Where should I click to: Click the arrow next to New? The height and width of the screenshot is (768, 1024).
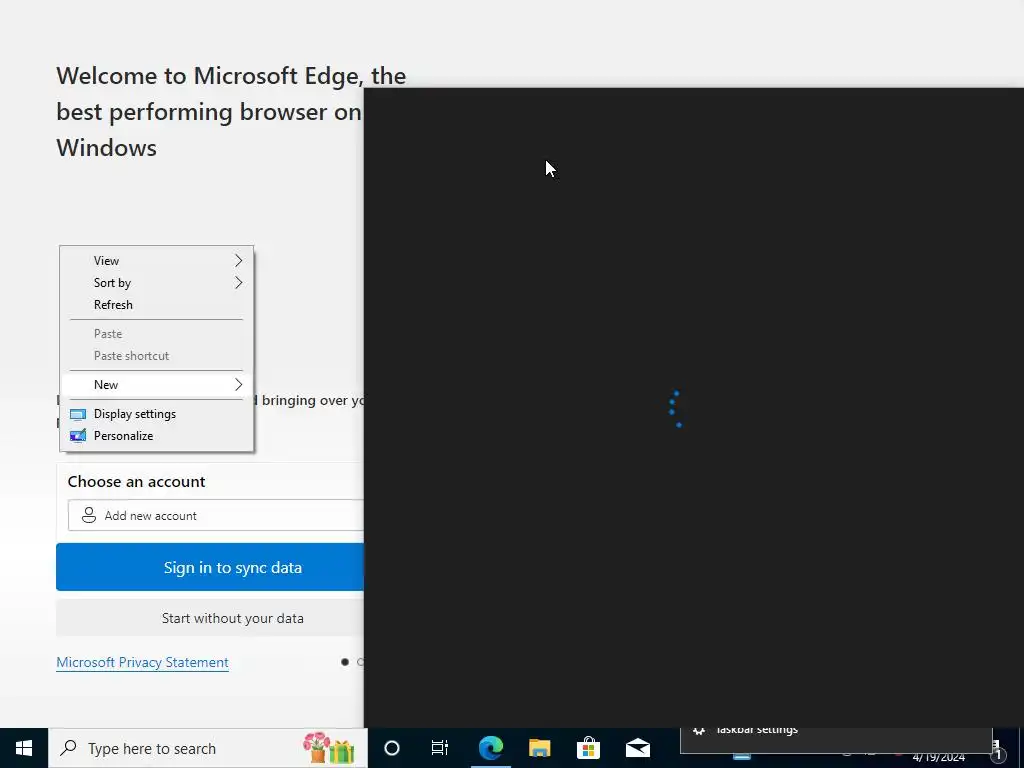[238, 385]
